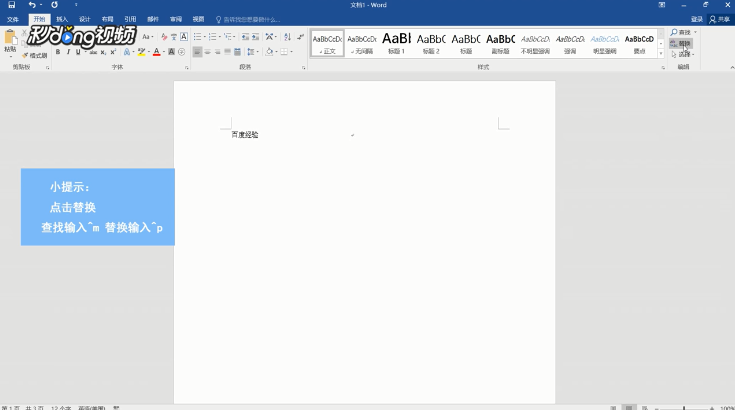Click the Asian Layout icon
The height and width of the screenshot is (410, 735).
point(270,37)
